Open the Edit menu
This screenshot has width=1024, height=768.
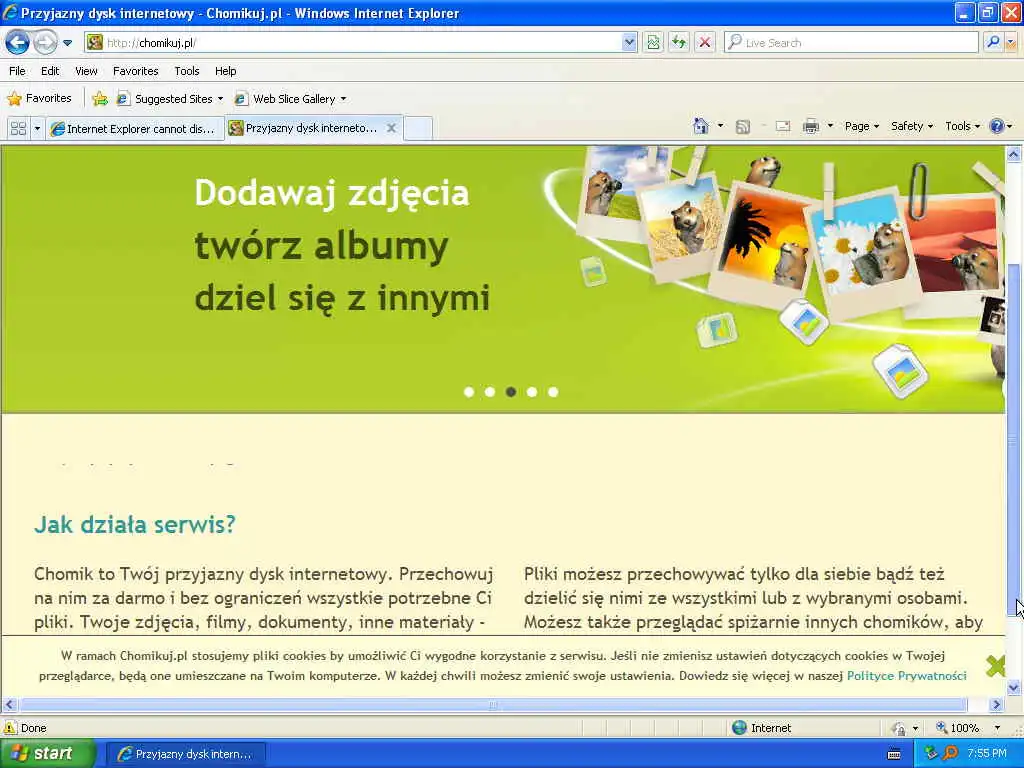coord(50,71)
